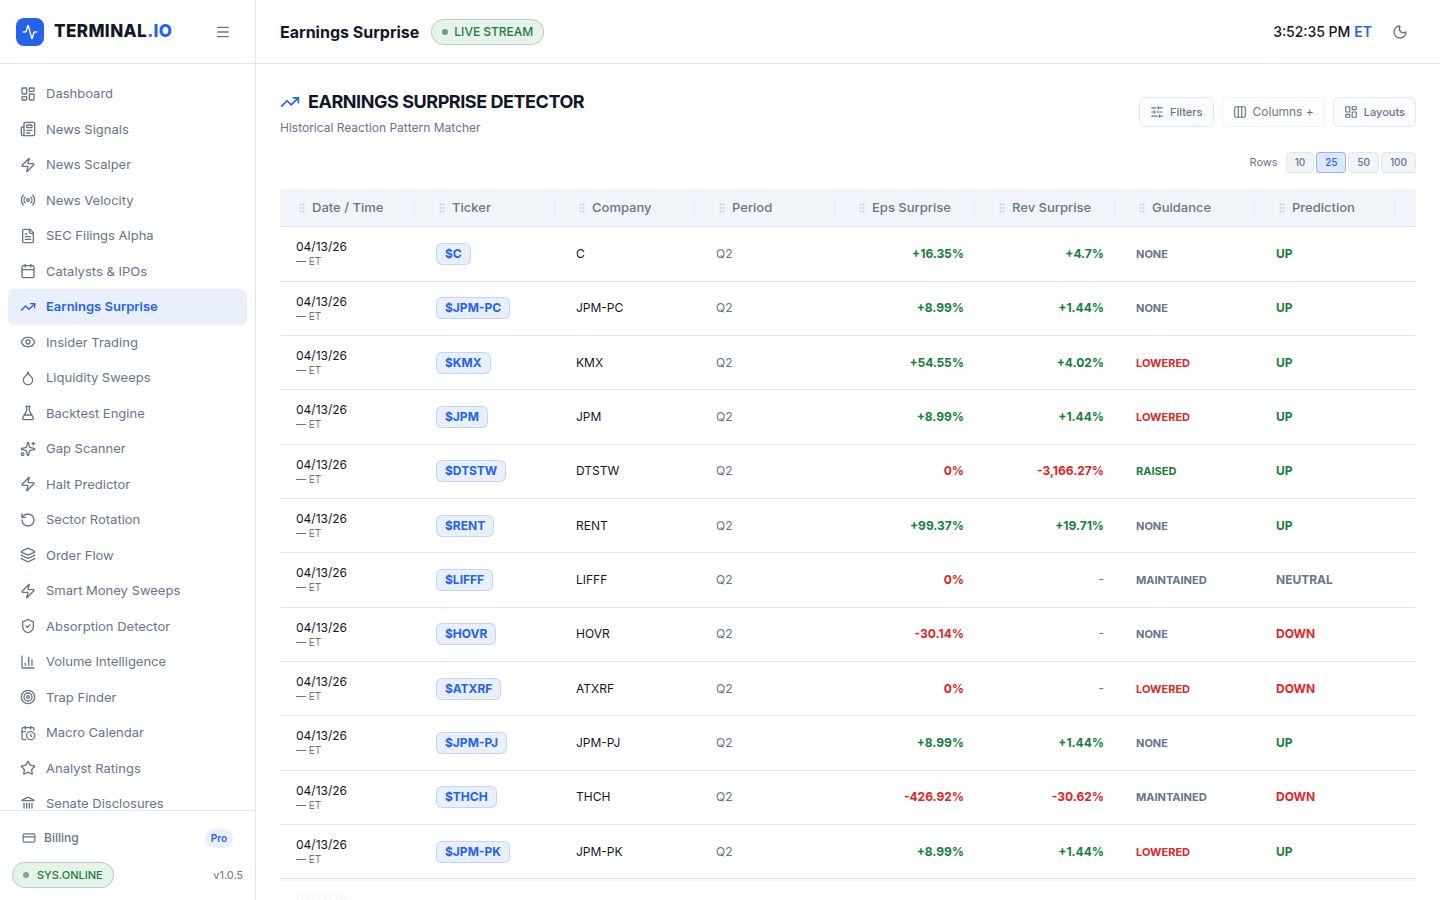Sort by the Eps Surprise column header

point(911,208)
